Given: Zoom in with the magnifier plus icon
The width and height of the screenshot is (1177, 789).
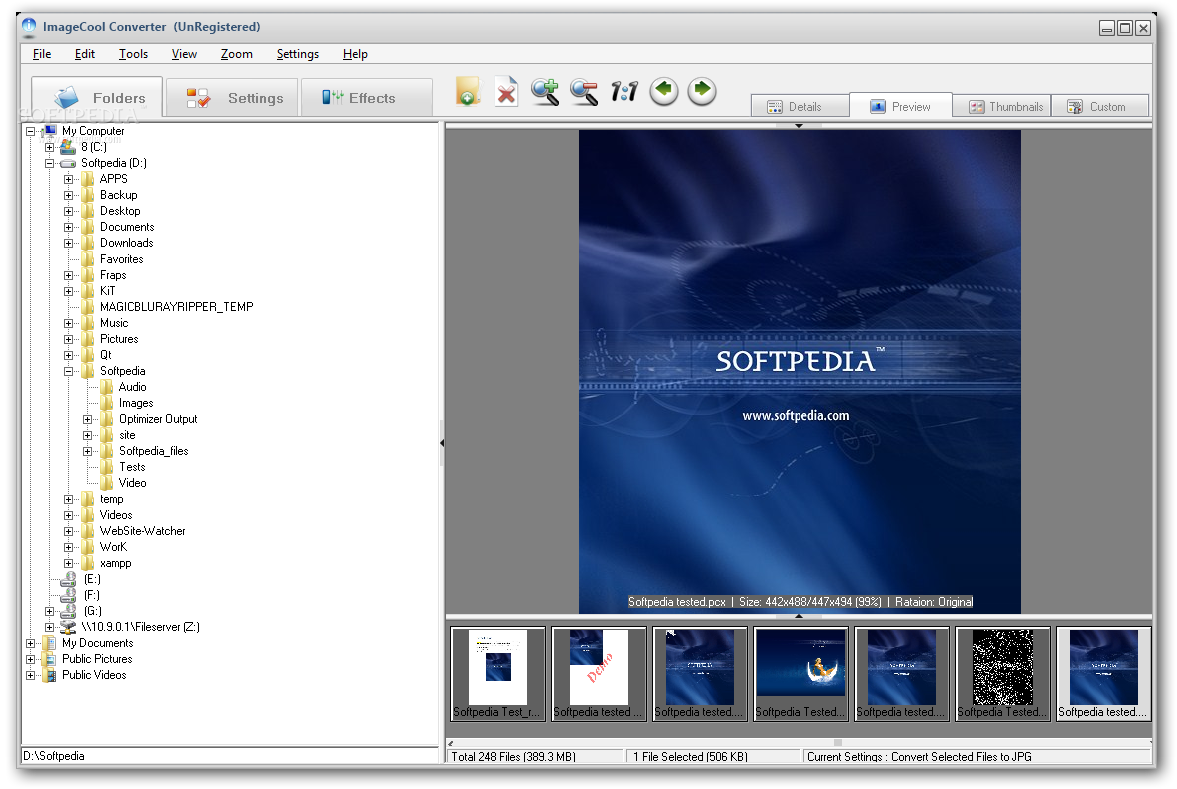Looking at the screenshot, I should (545, 92).
